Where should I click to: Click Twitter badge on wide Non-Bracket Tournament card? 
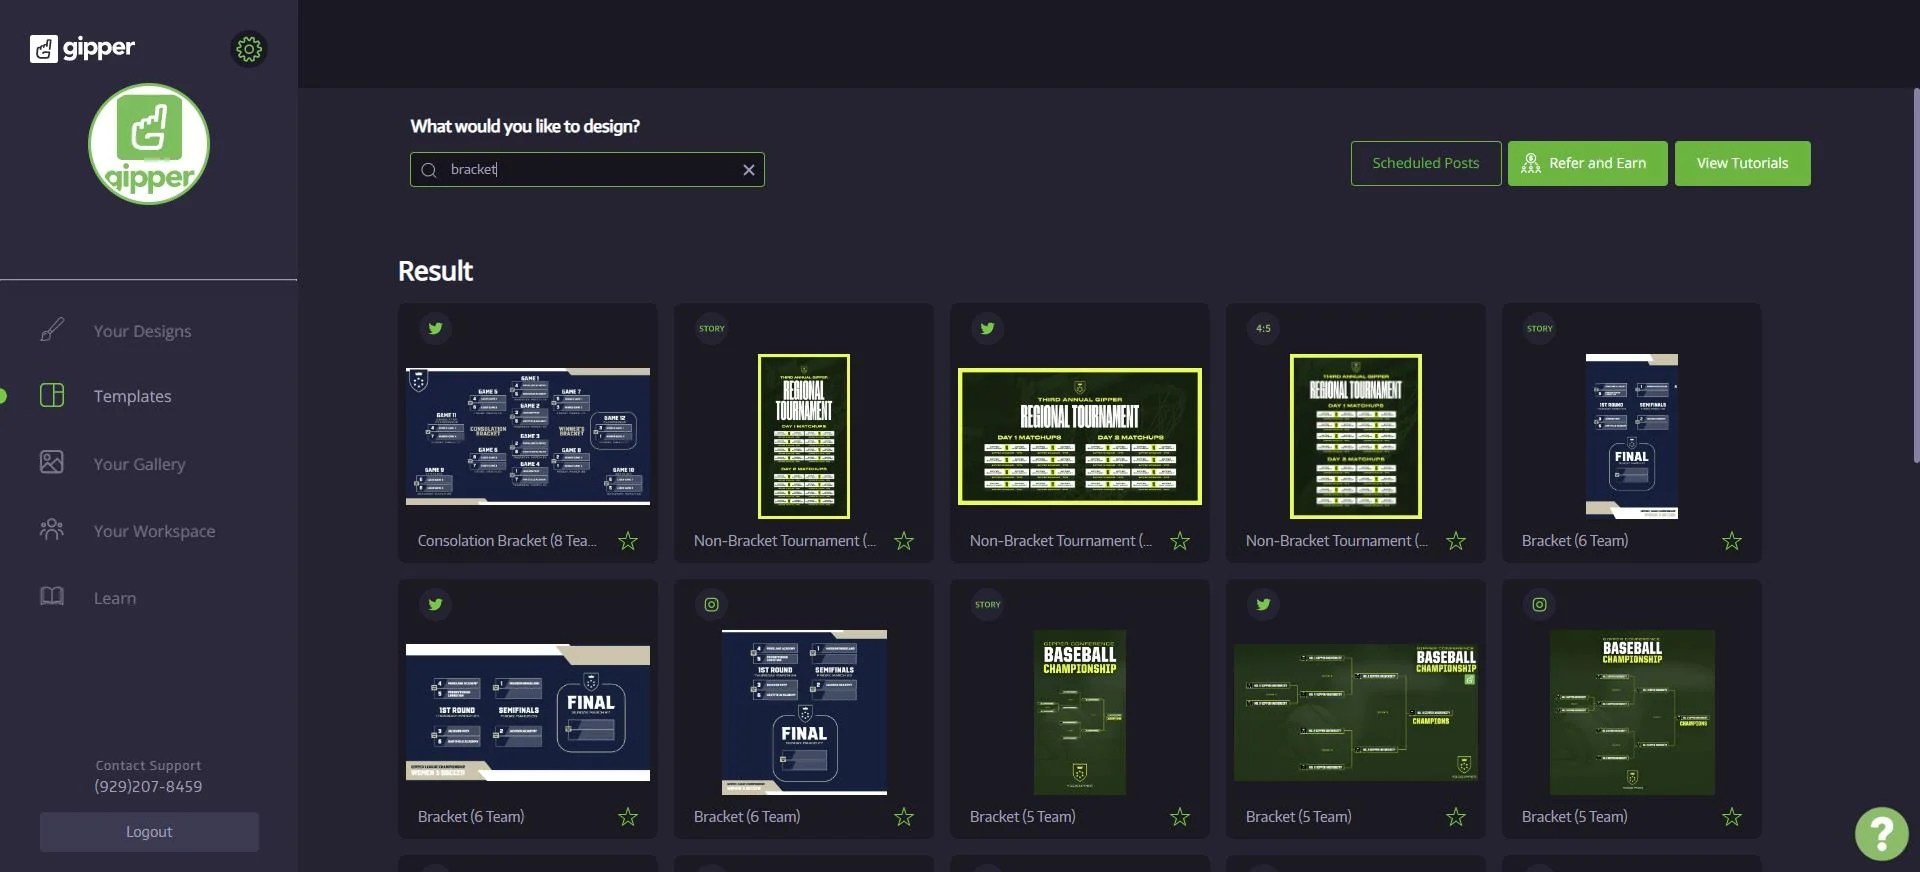[x=987, y=328]
